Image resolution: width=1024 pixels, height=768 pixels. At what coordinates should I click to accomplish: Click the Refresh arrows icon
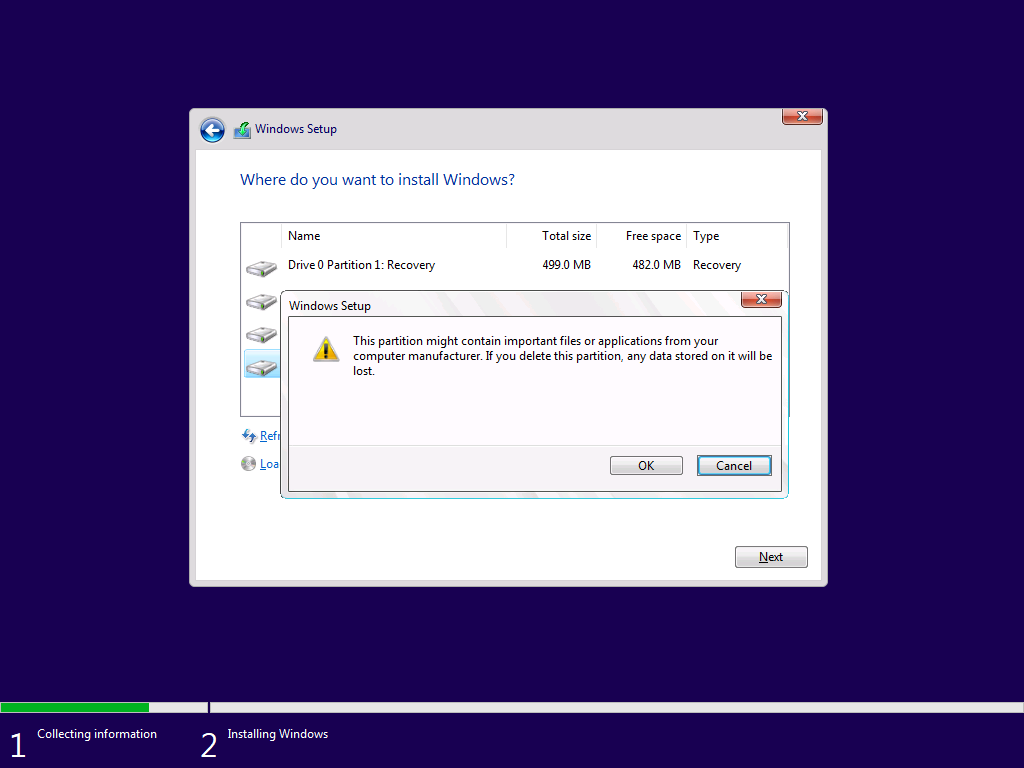(x=249, y=436)
